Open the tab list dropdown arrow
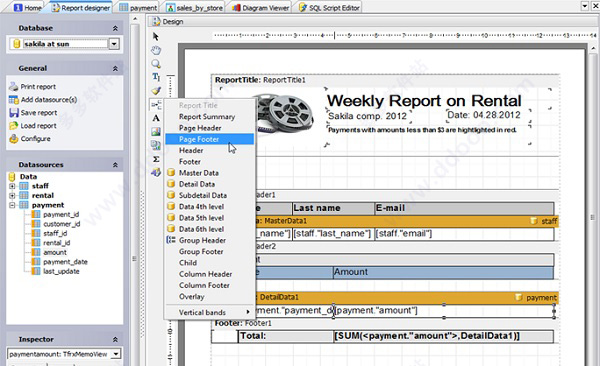Viewport: 600px width, 366px height. [585, 6]
